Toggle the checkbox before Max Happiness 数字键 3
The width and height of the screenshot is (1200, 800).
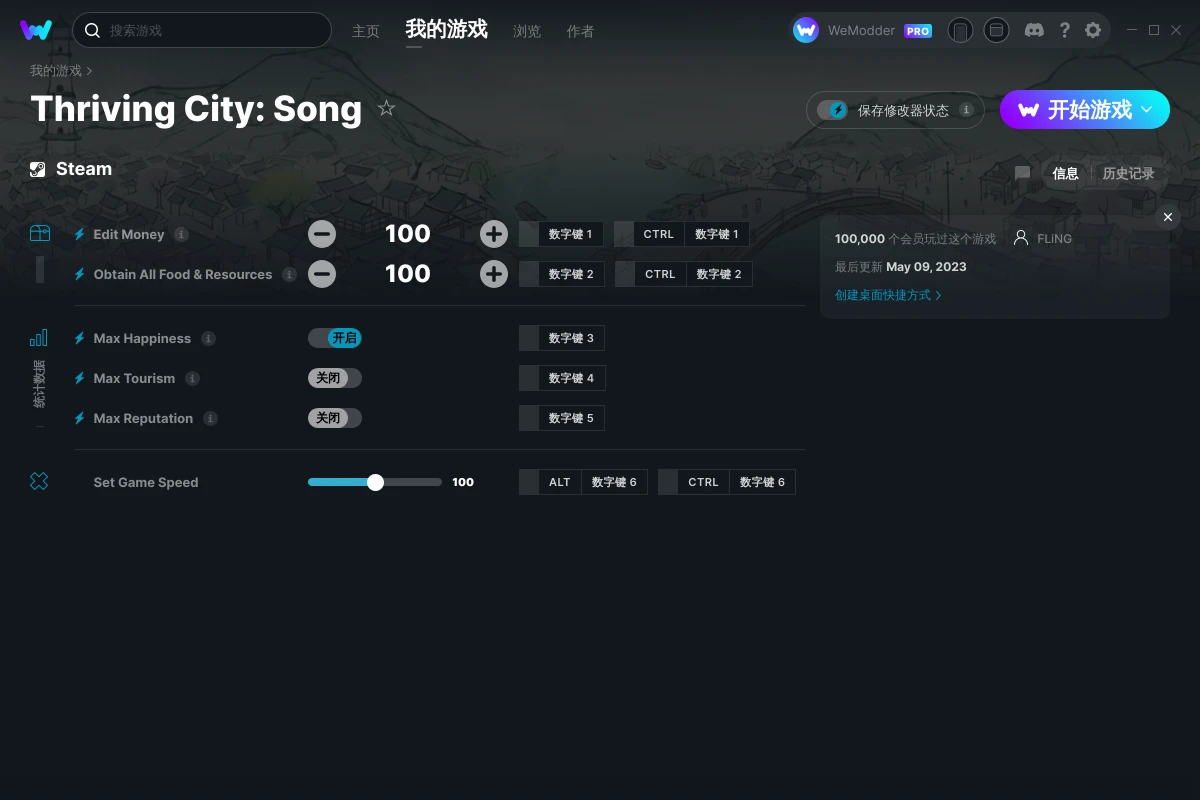click(x=529, y=338)
